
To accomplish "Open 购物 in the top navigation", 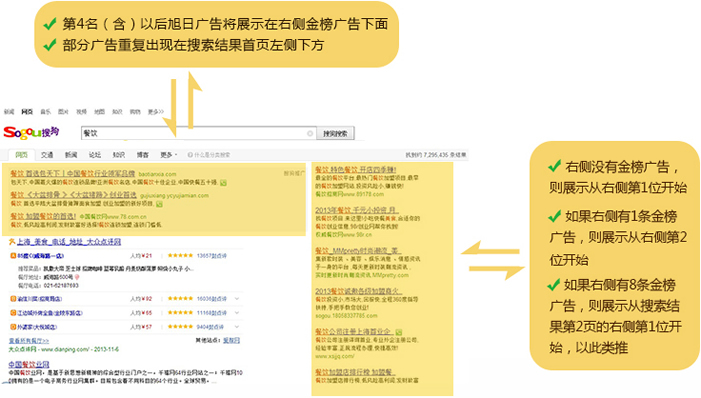I will pyautogui.click(x=135, y=112).
